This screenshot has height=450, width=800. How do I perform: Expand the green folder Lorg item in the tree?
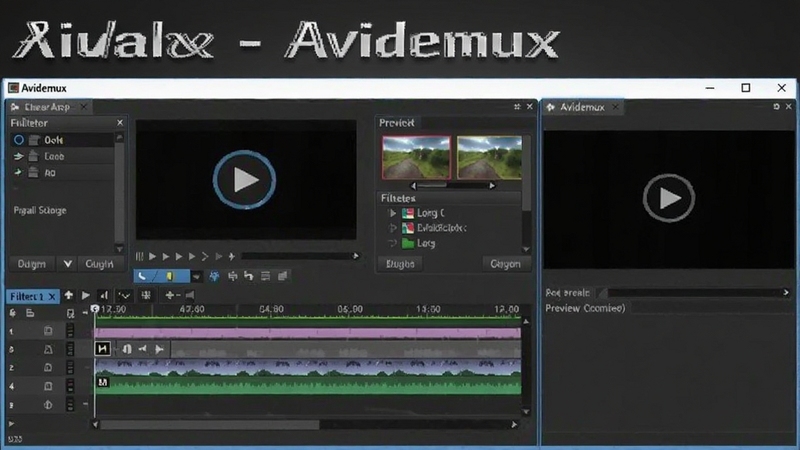[x=392, y=243]
